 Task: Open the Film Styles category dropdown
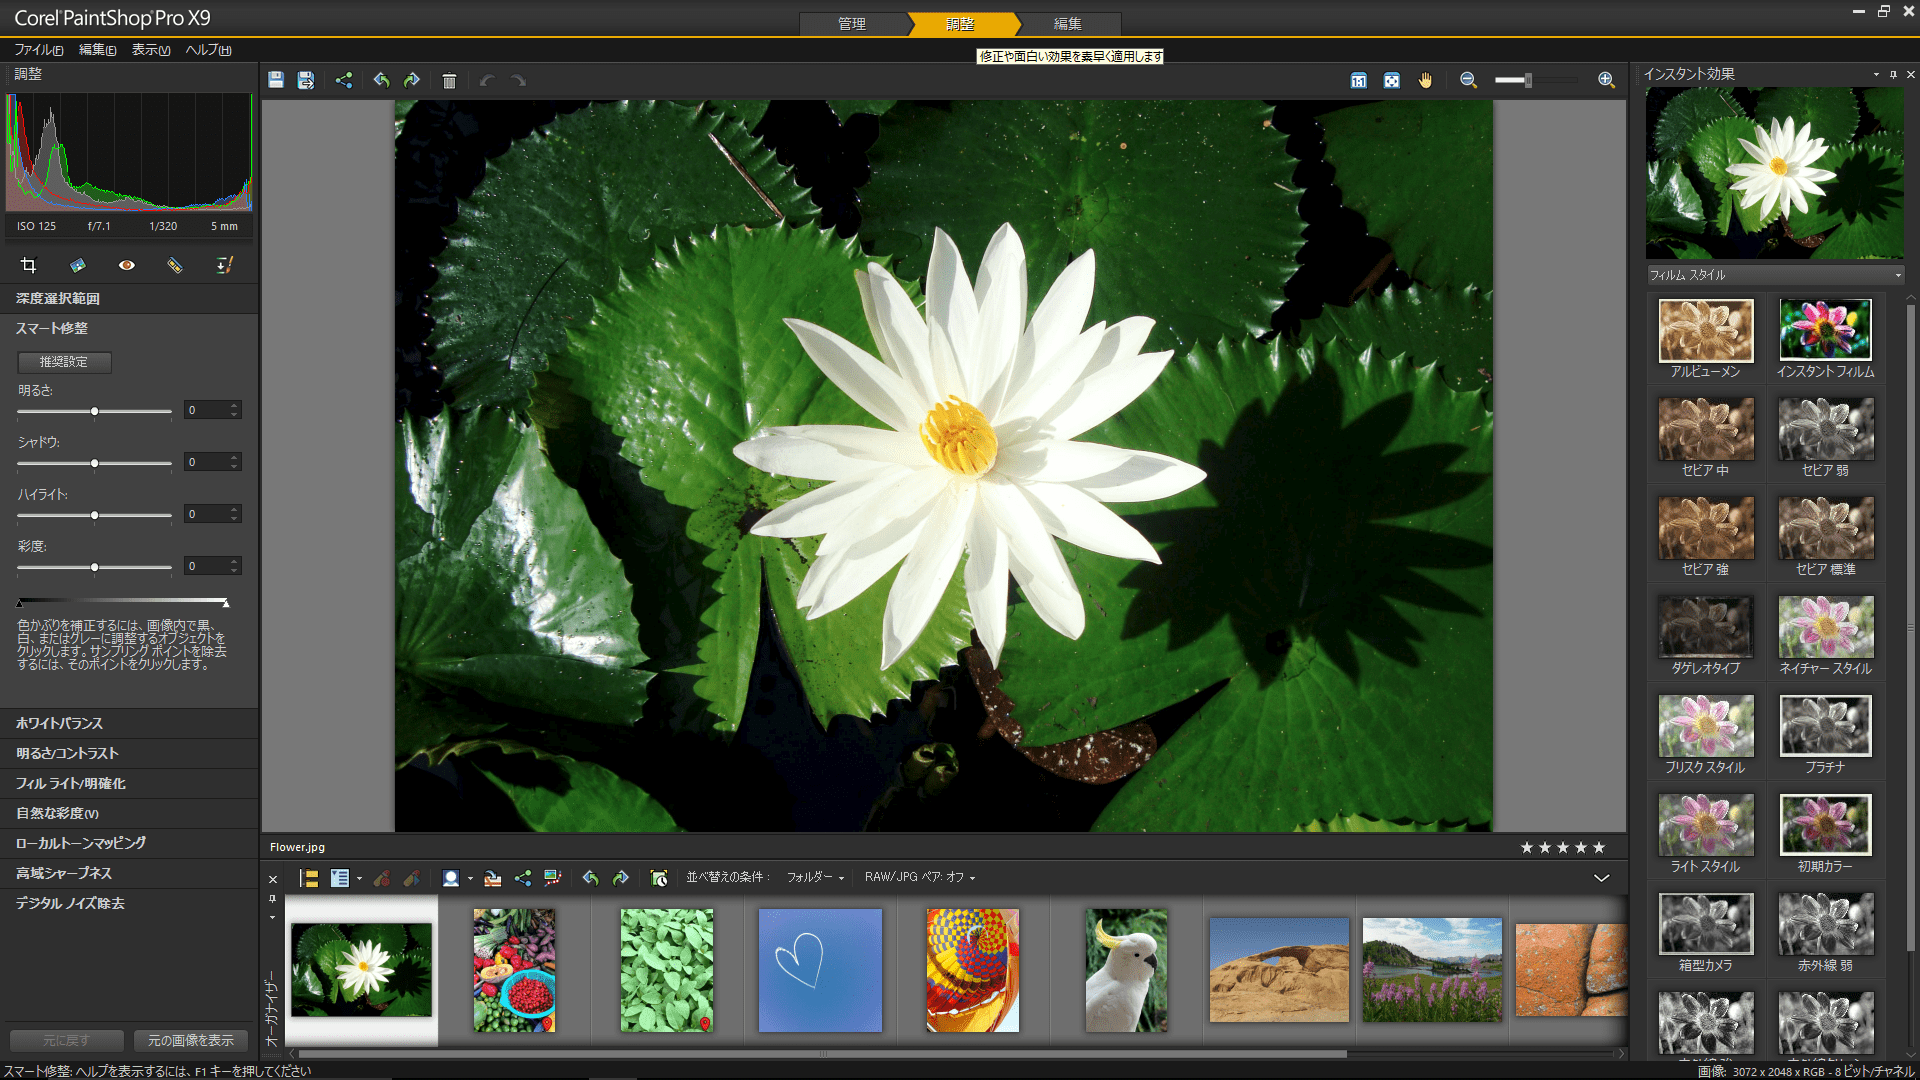pos(1775,275)
